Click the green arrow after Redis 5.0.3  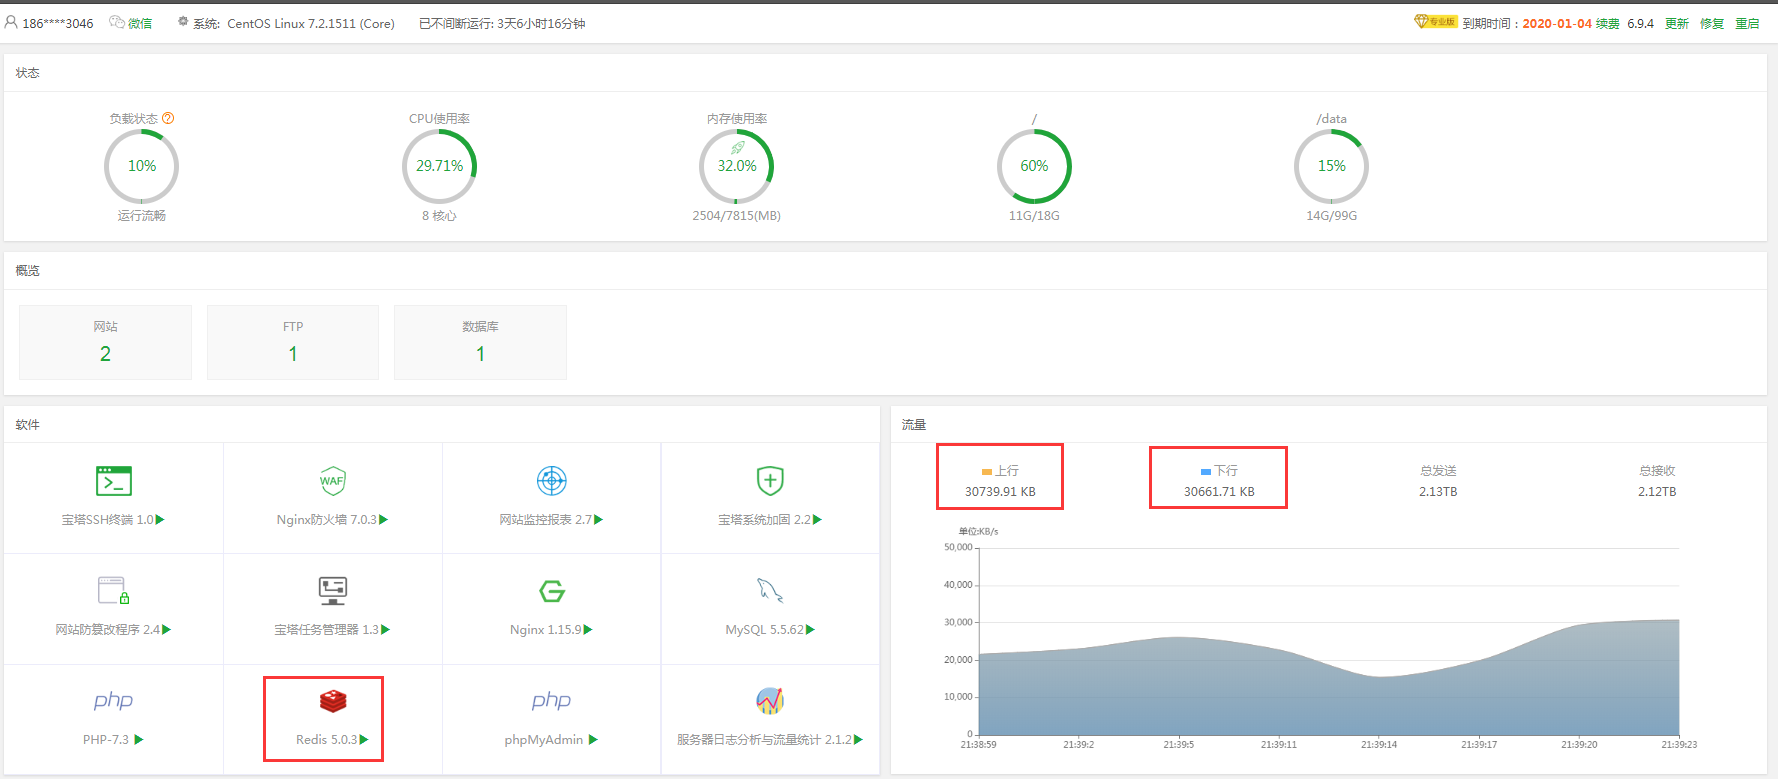pos(364,740)
